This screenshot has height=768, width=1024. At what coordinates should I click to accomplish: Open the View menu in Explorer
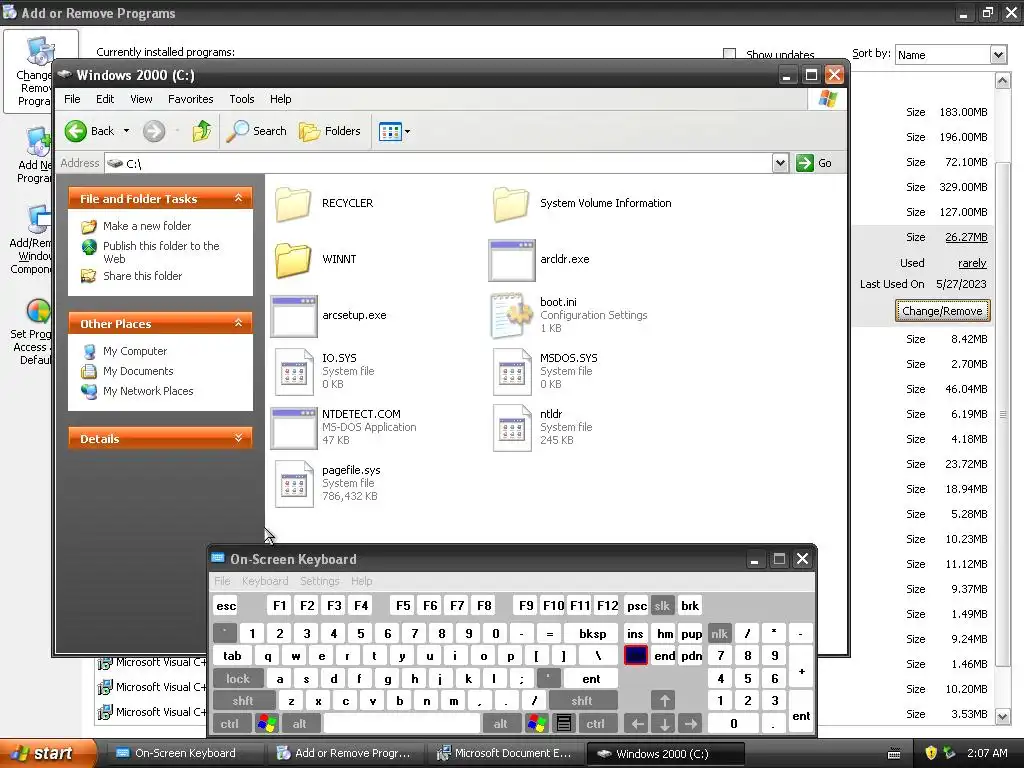point(141,99)
